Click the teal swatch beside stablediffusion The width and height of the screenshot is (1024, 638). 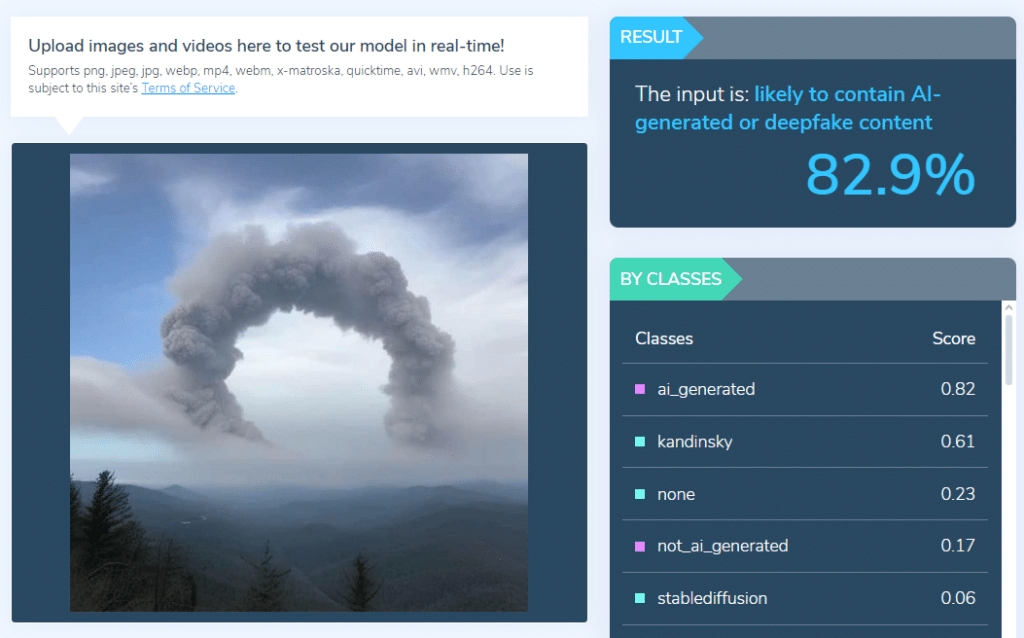[640, 598]
